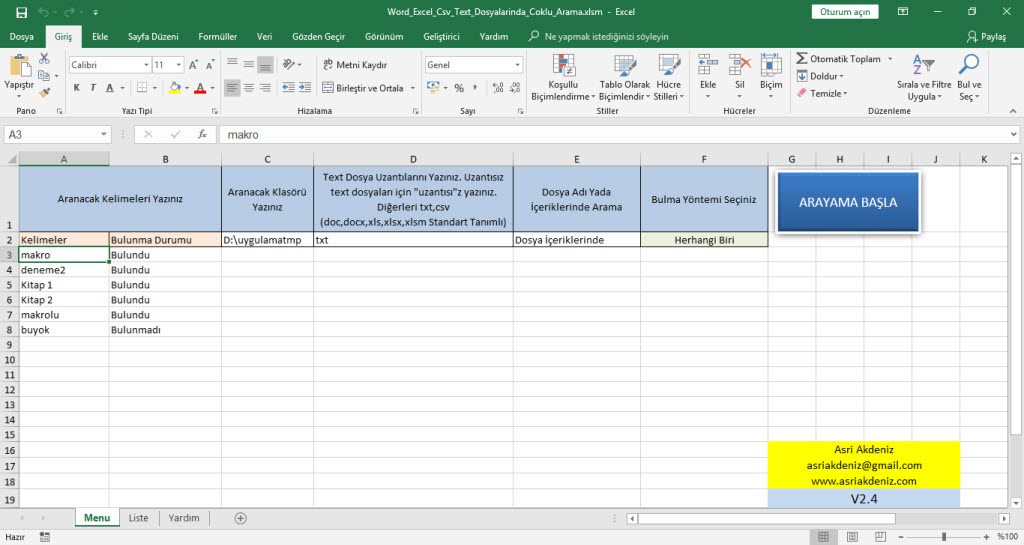Screen dimensions: 1024x545
Task: Click the Format Painter brush icon
Action: (x=43, y=90)
